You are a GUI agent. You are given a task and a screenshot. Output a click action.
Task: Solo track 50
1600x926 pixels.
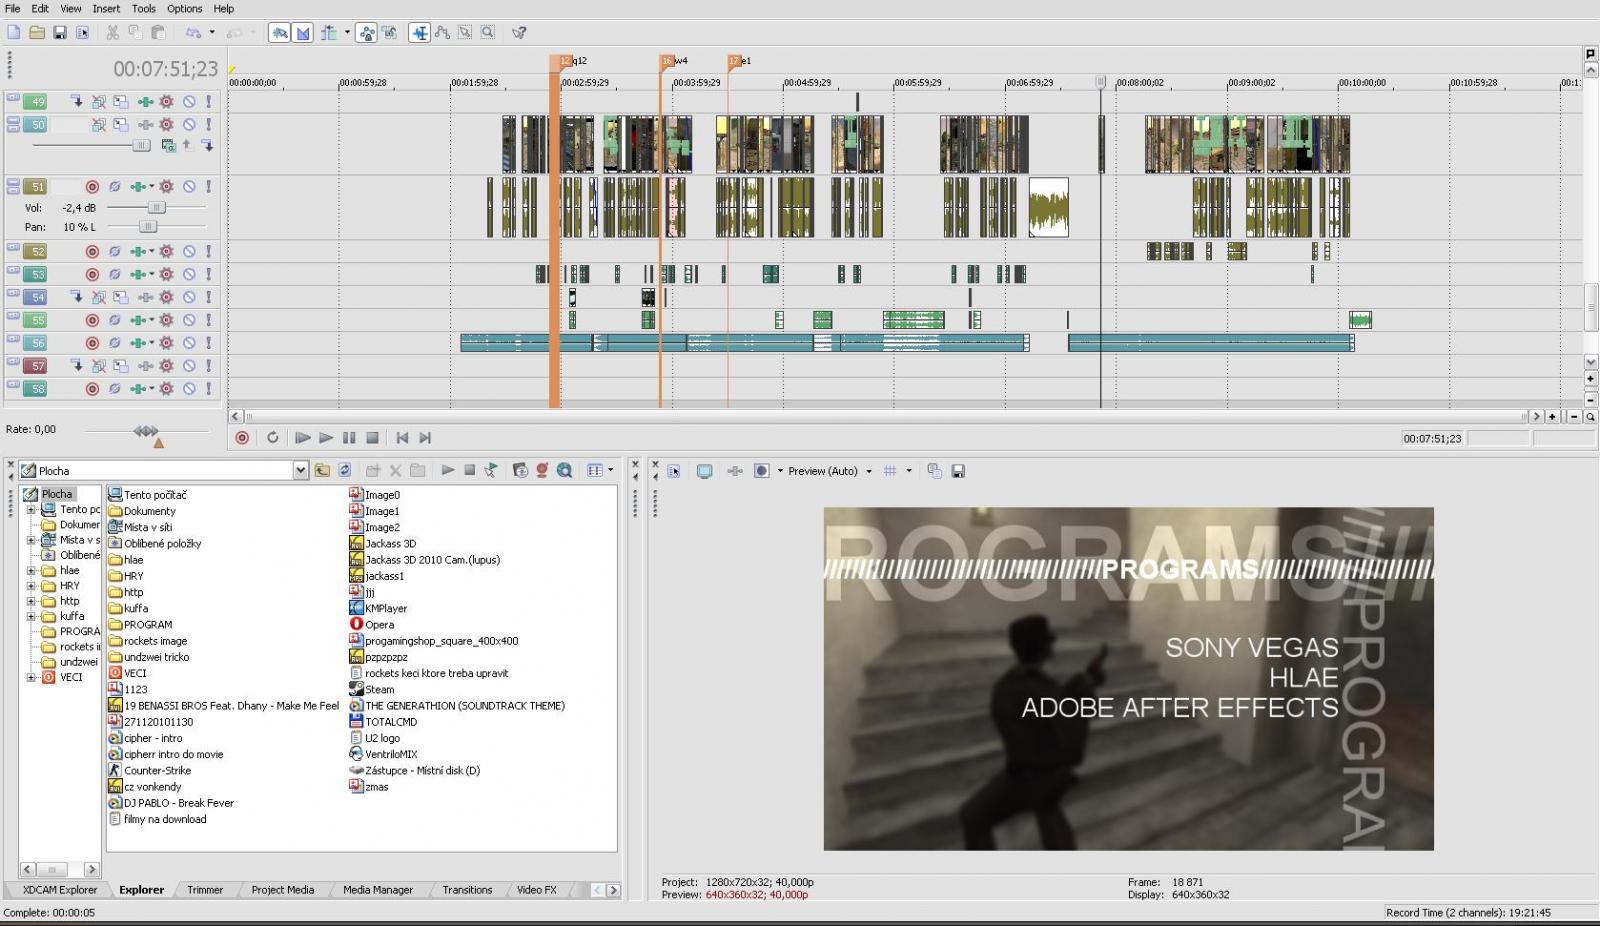coord(208,125)
